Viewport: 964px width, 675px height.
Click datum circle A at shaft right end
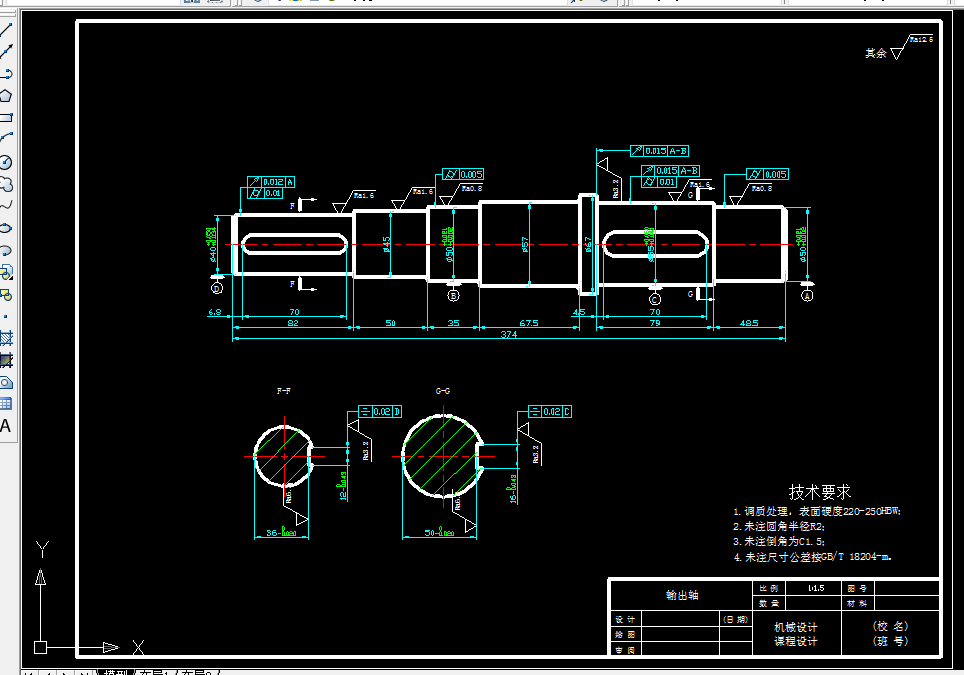pos(807,296)
